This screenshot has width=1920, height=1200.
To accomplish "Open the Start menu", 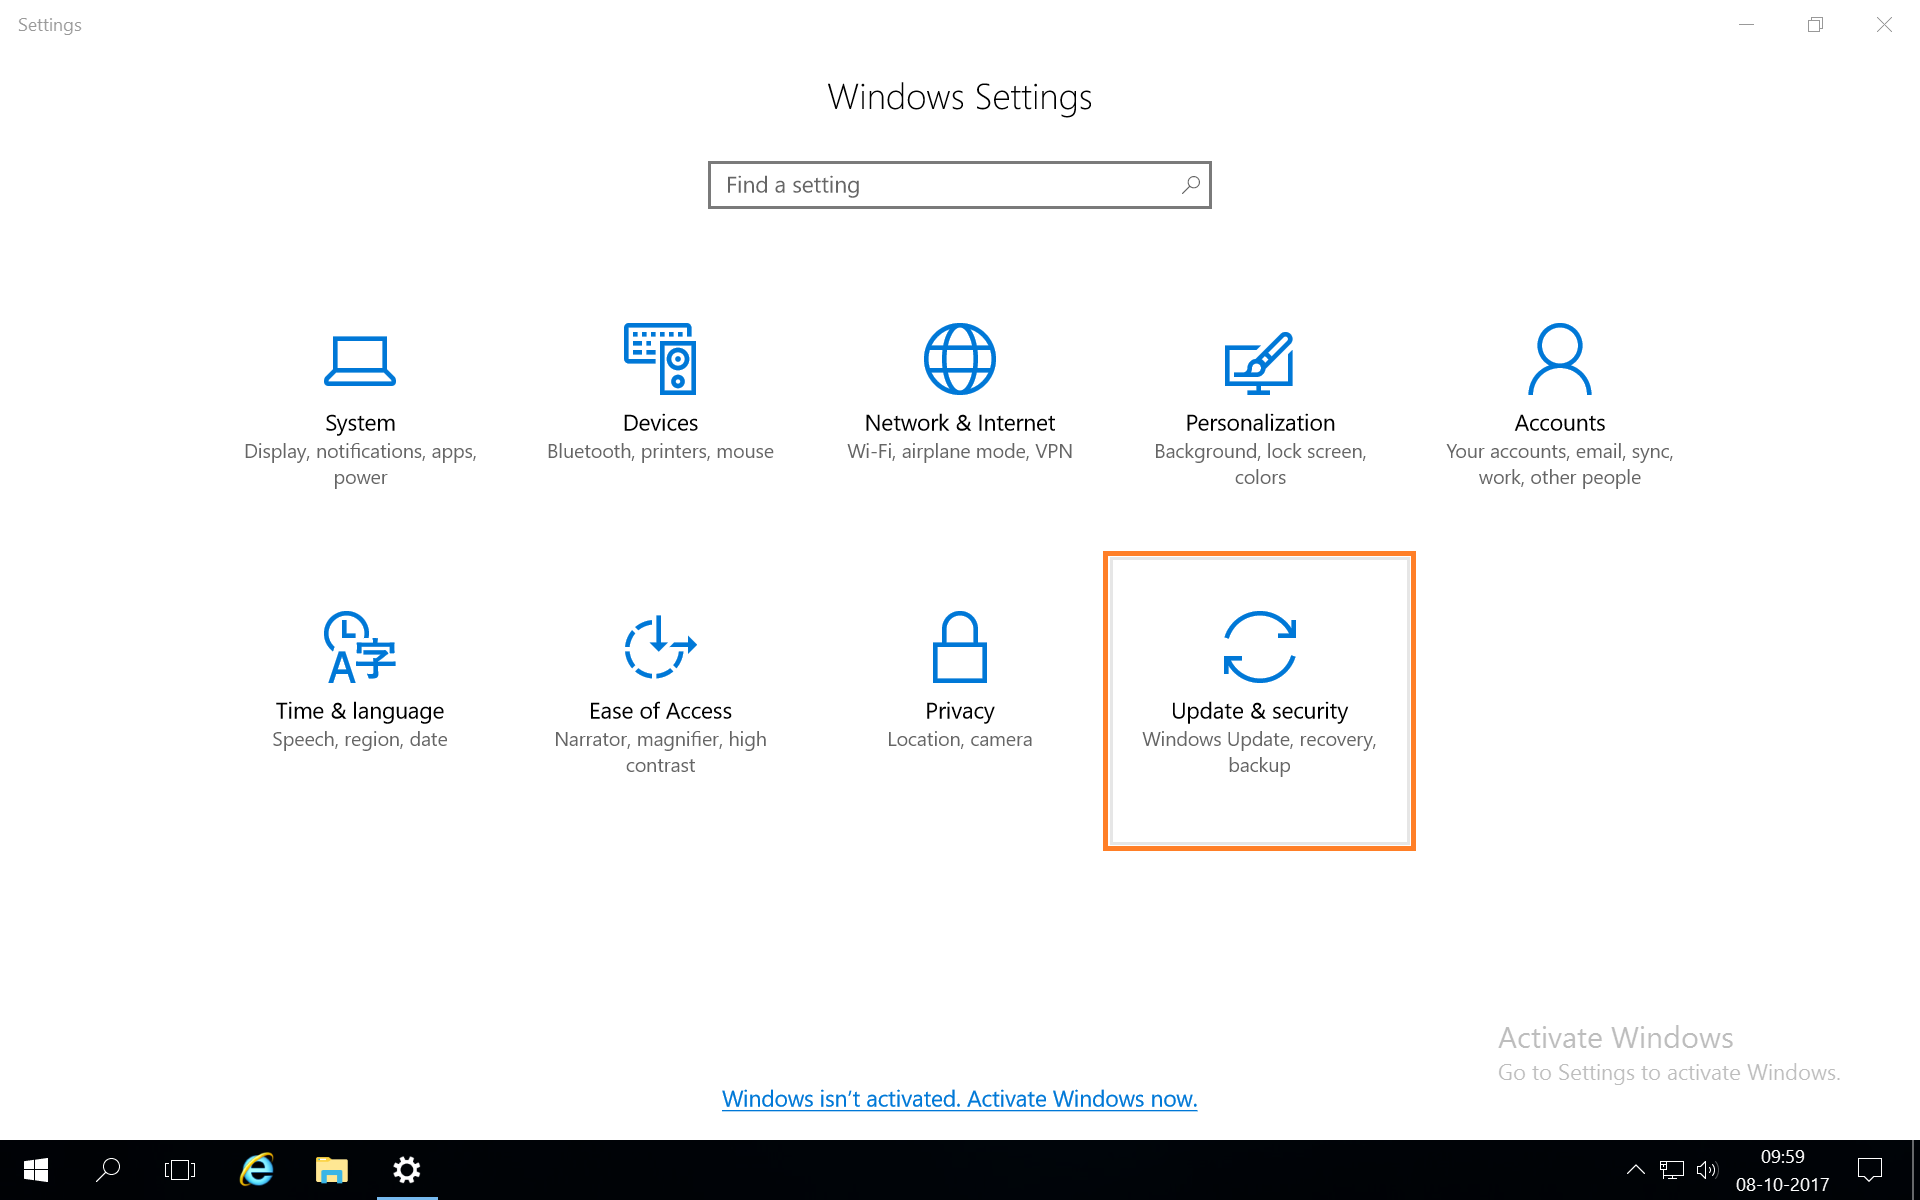I will pyautogui.click(x=35, y=1170).
